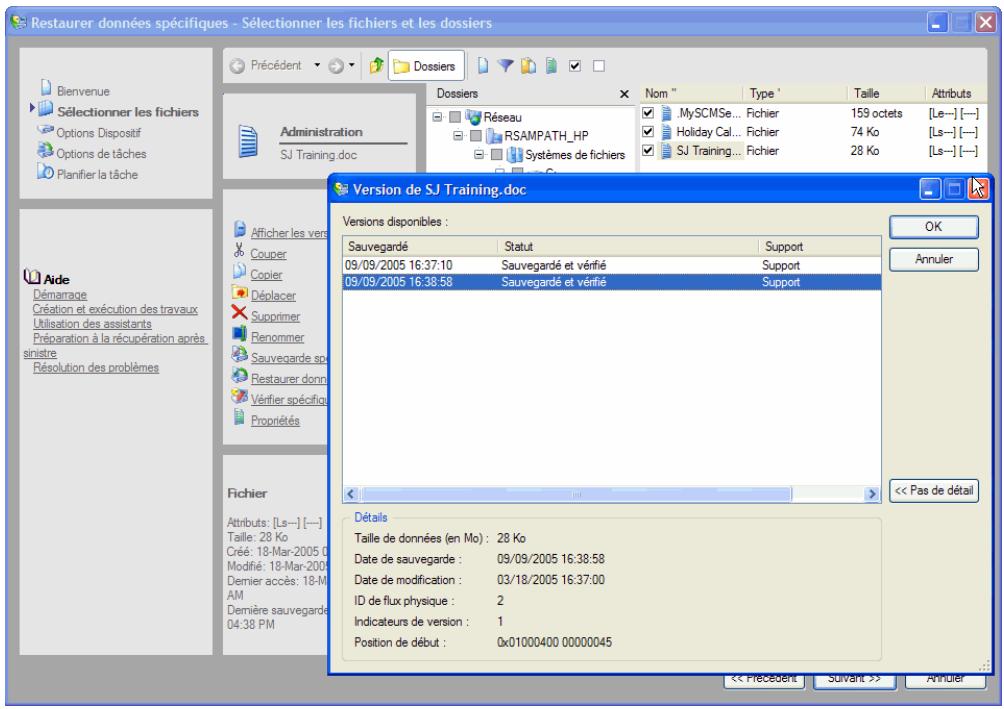
Task: Sort versions by Sauvegardé column
Action: tap(420, 247)
